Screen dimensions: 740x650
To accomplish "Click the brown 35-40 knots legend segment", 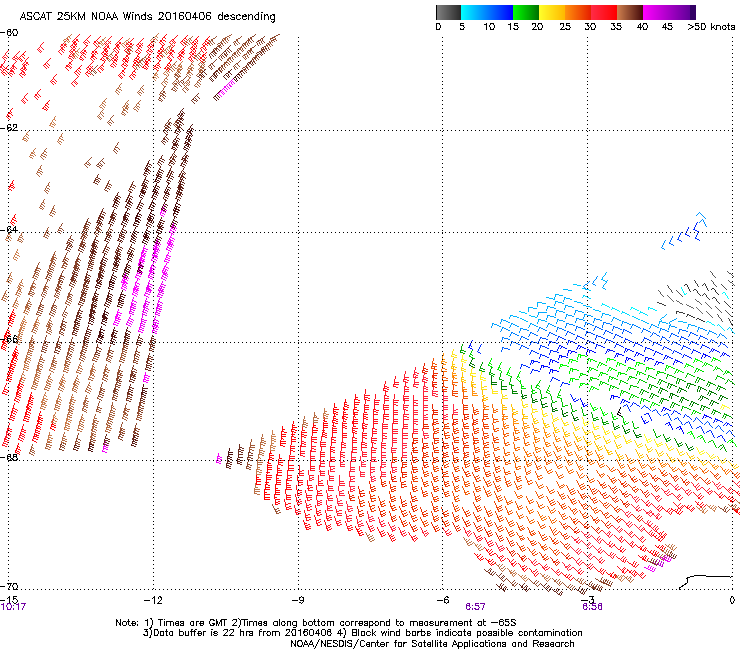I will click(x=630, y=12).
